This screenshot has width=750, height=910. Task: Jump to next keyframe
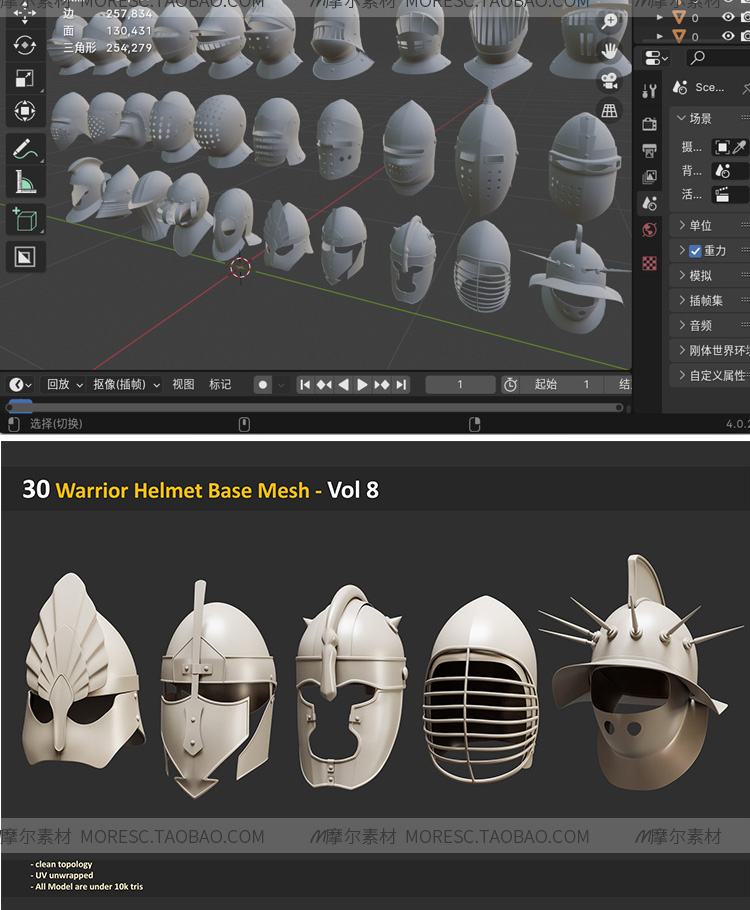pos(381,384)
